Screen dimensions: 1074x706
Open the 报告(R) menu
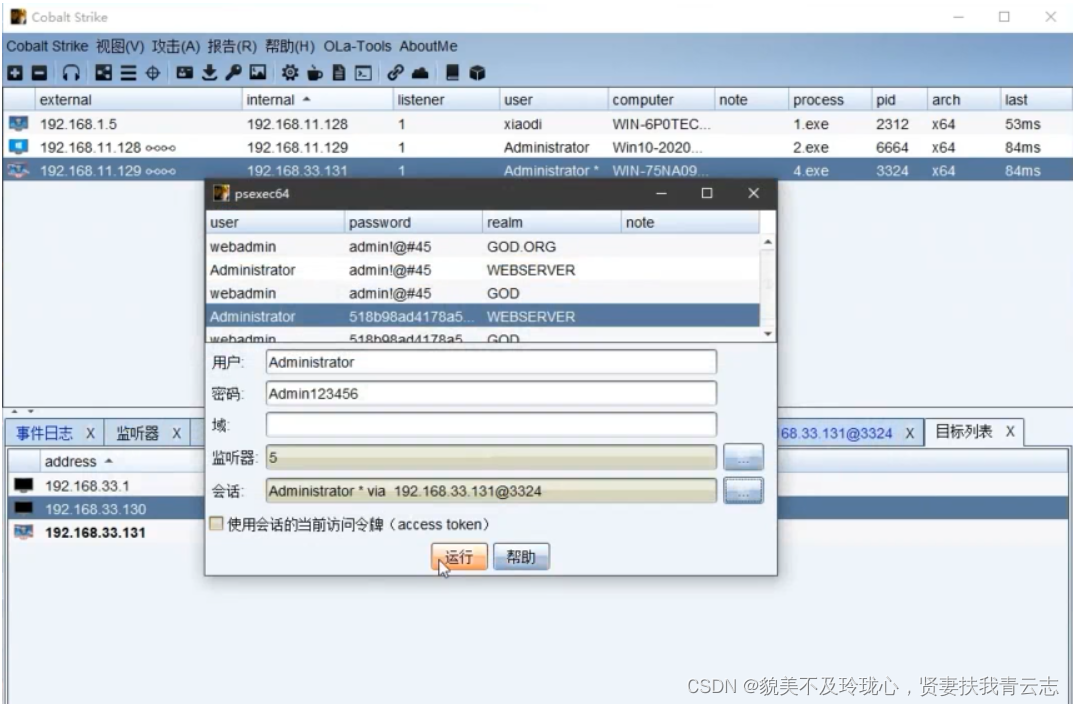232,46
